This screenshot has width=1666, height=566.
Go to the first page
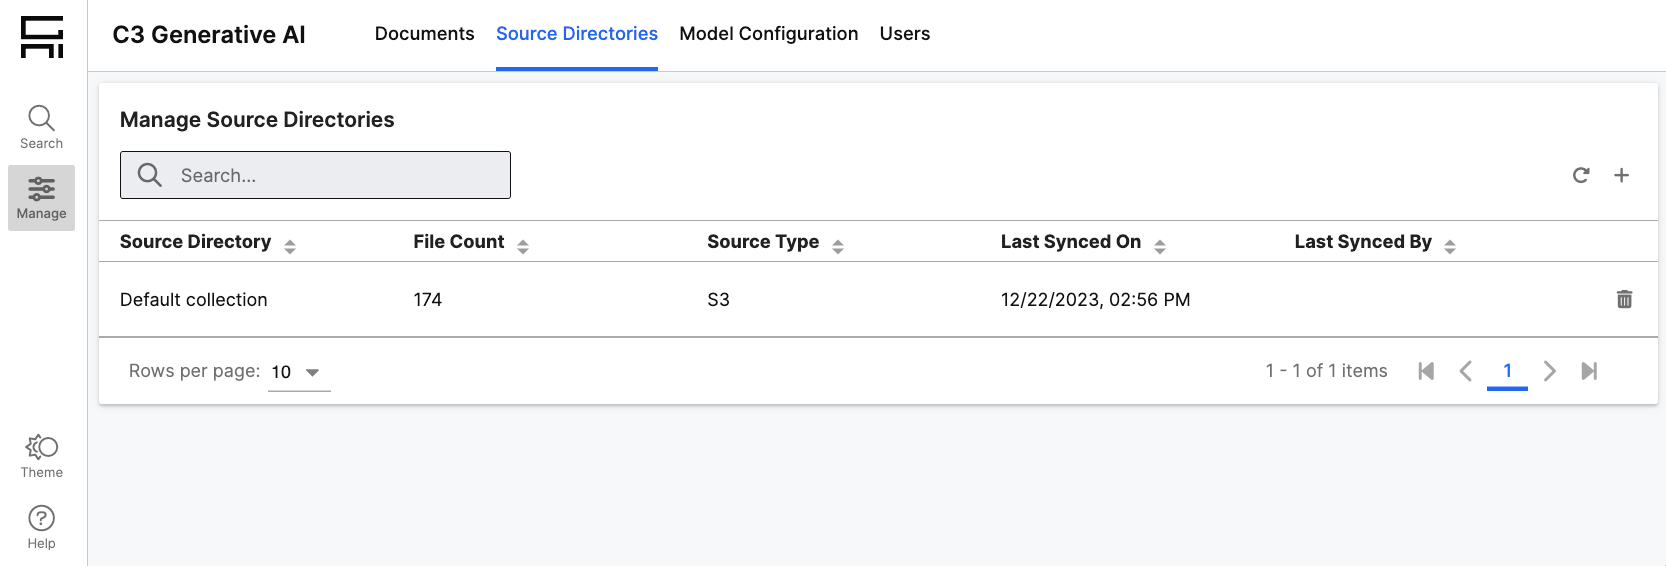tap(1427, 371)
